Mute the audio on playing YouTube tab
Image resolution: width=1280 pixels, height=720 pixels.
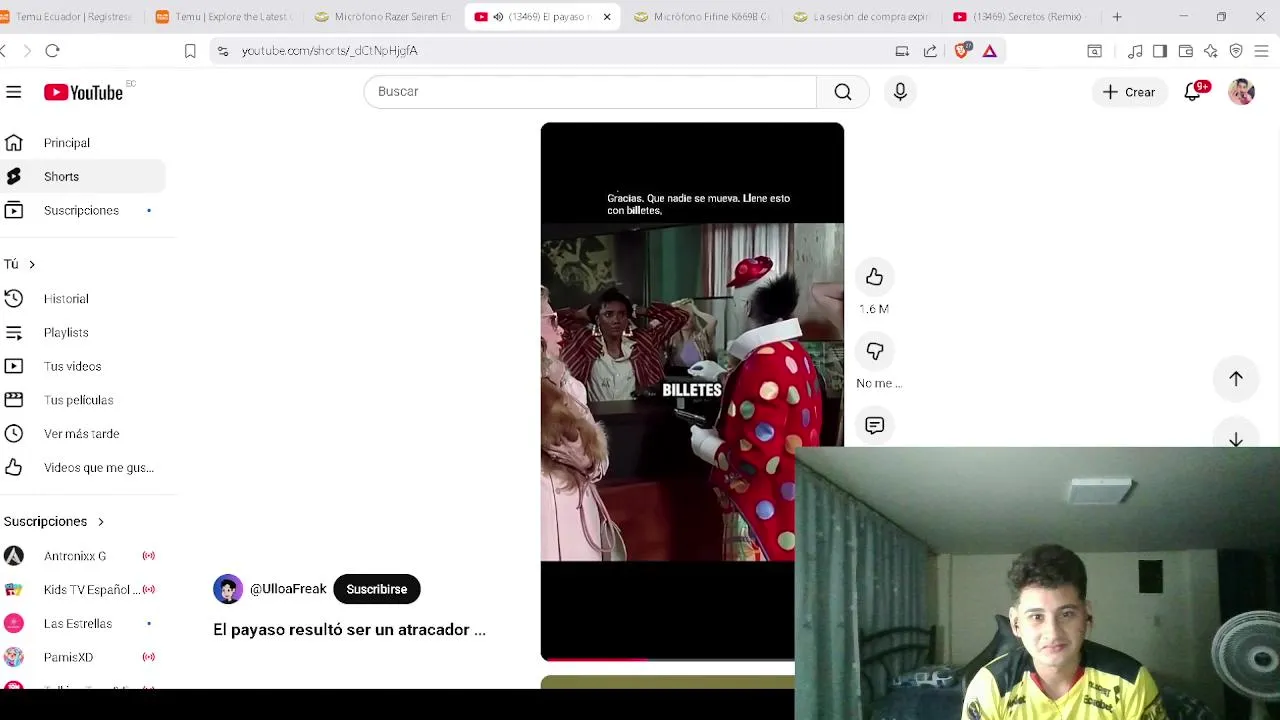click(x=498, y=17)
